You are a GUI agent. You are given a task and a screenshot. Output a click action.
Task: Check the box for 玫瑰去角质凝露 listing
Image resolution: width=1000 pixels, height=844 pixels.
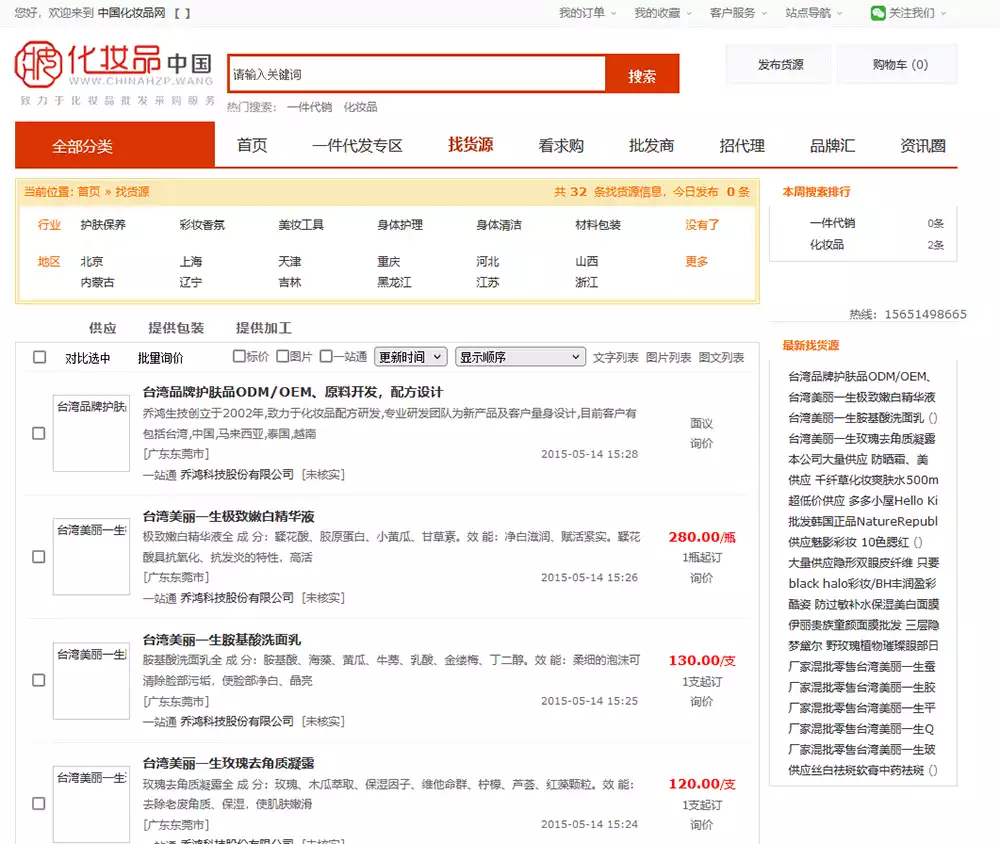39,803
